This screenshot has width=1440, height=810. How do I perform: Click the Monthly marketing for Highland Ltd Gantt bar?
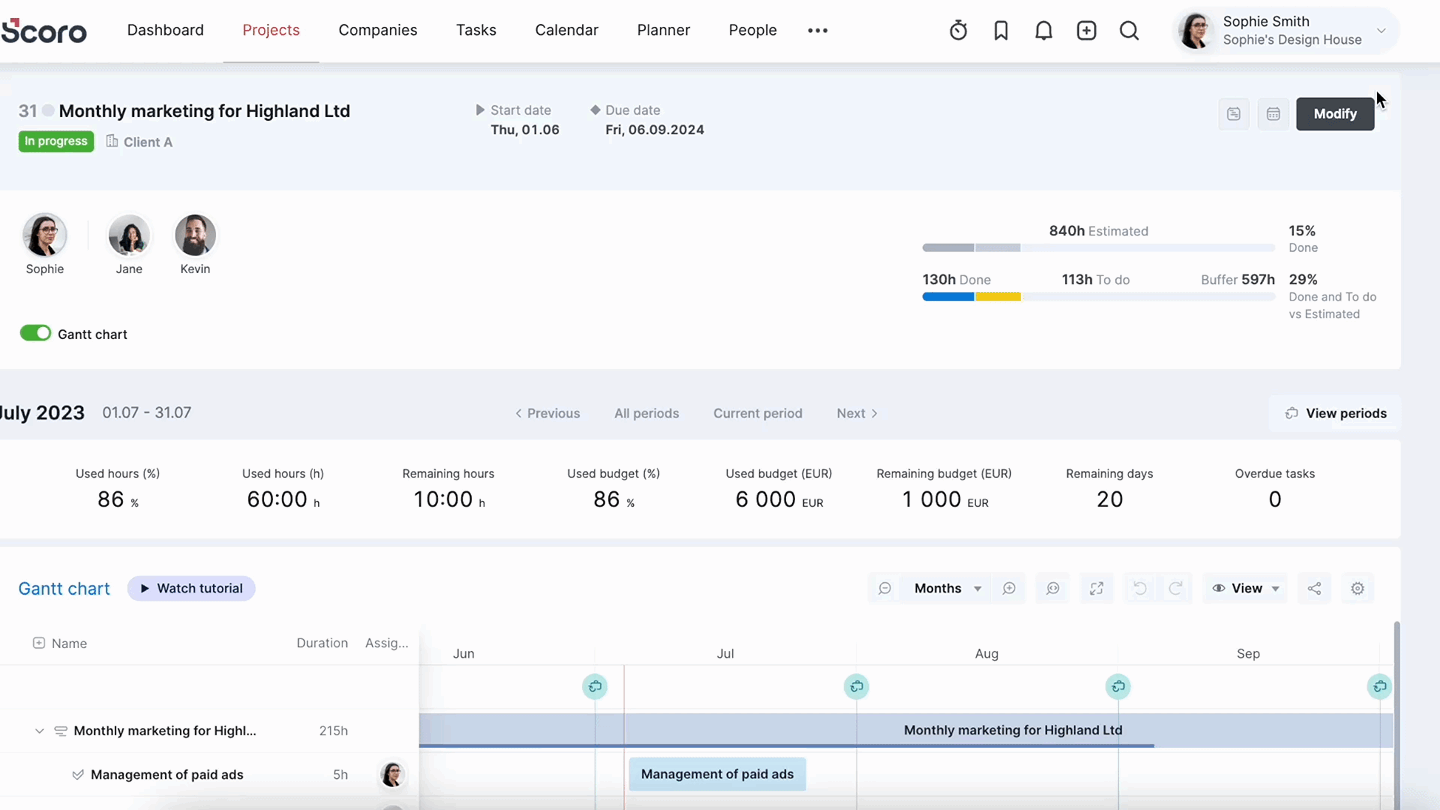click(x=906, y=731)
